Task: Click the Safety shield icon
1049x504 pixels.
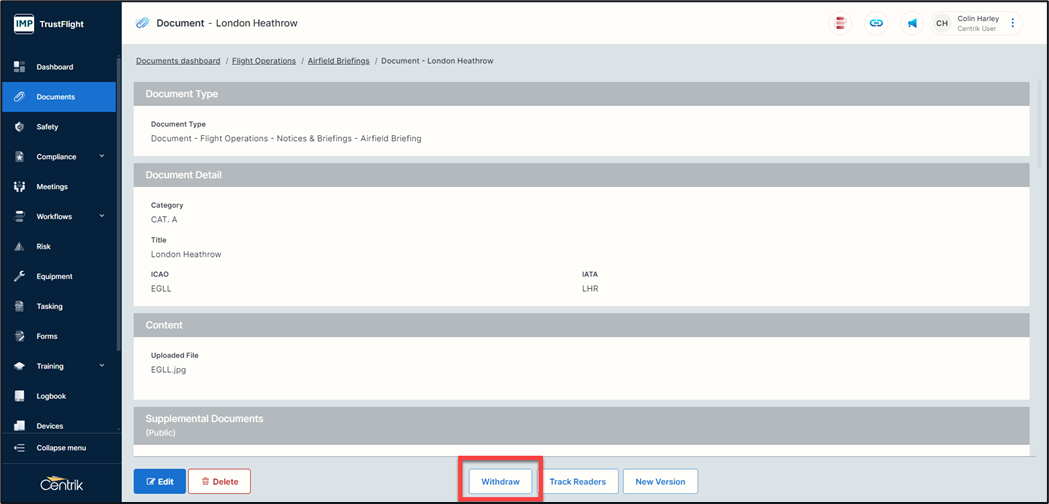Action: click(19, 127)
